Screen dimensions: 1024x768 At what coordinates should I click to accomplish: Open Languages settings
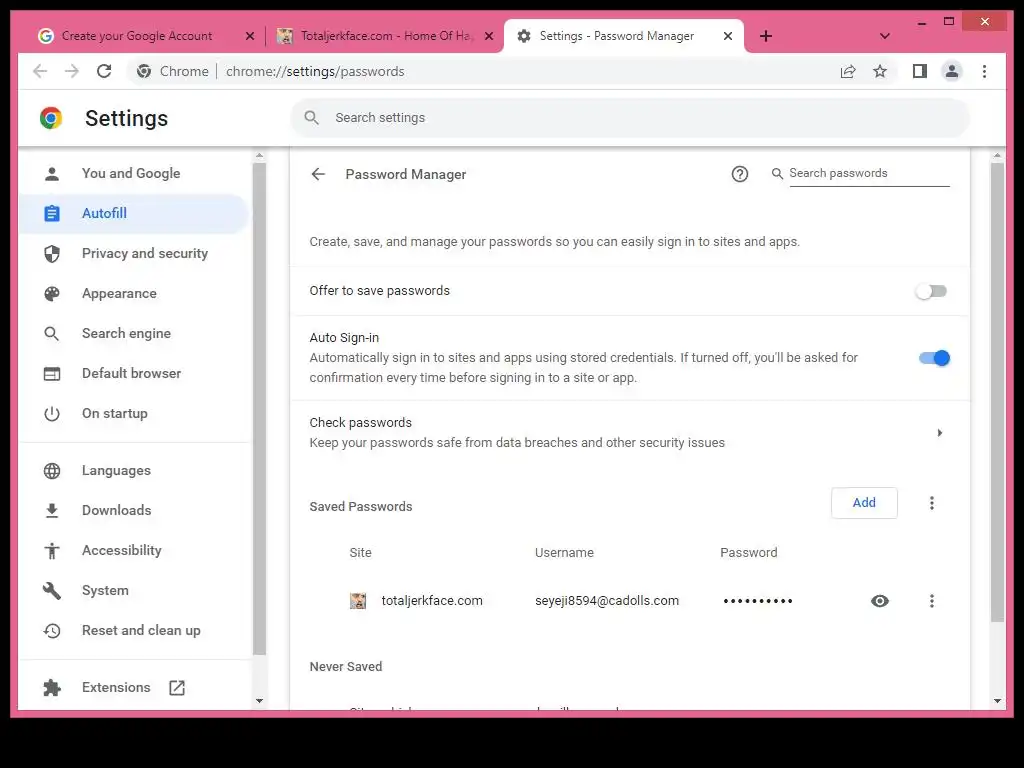134,470
